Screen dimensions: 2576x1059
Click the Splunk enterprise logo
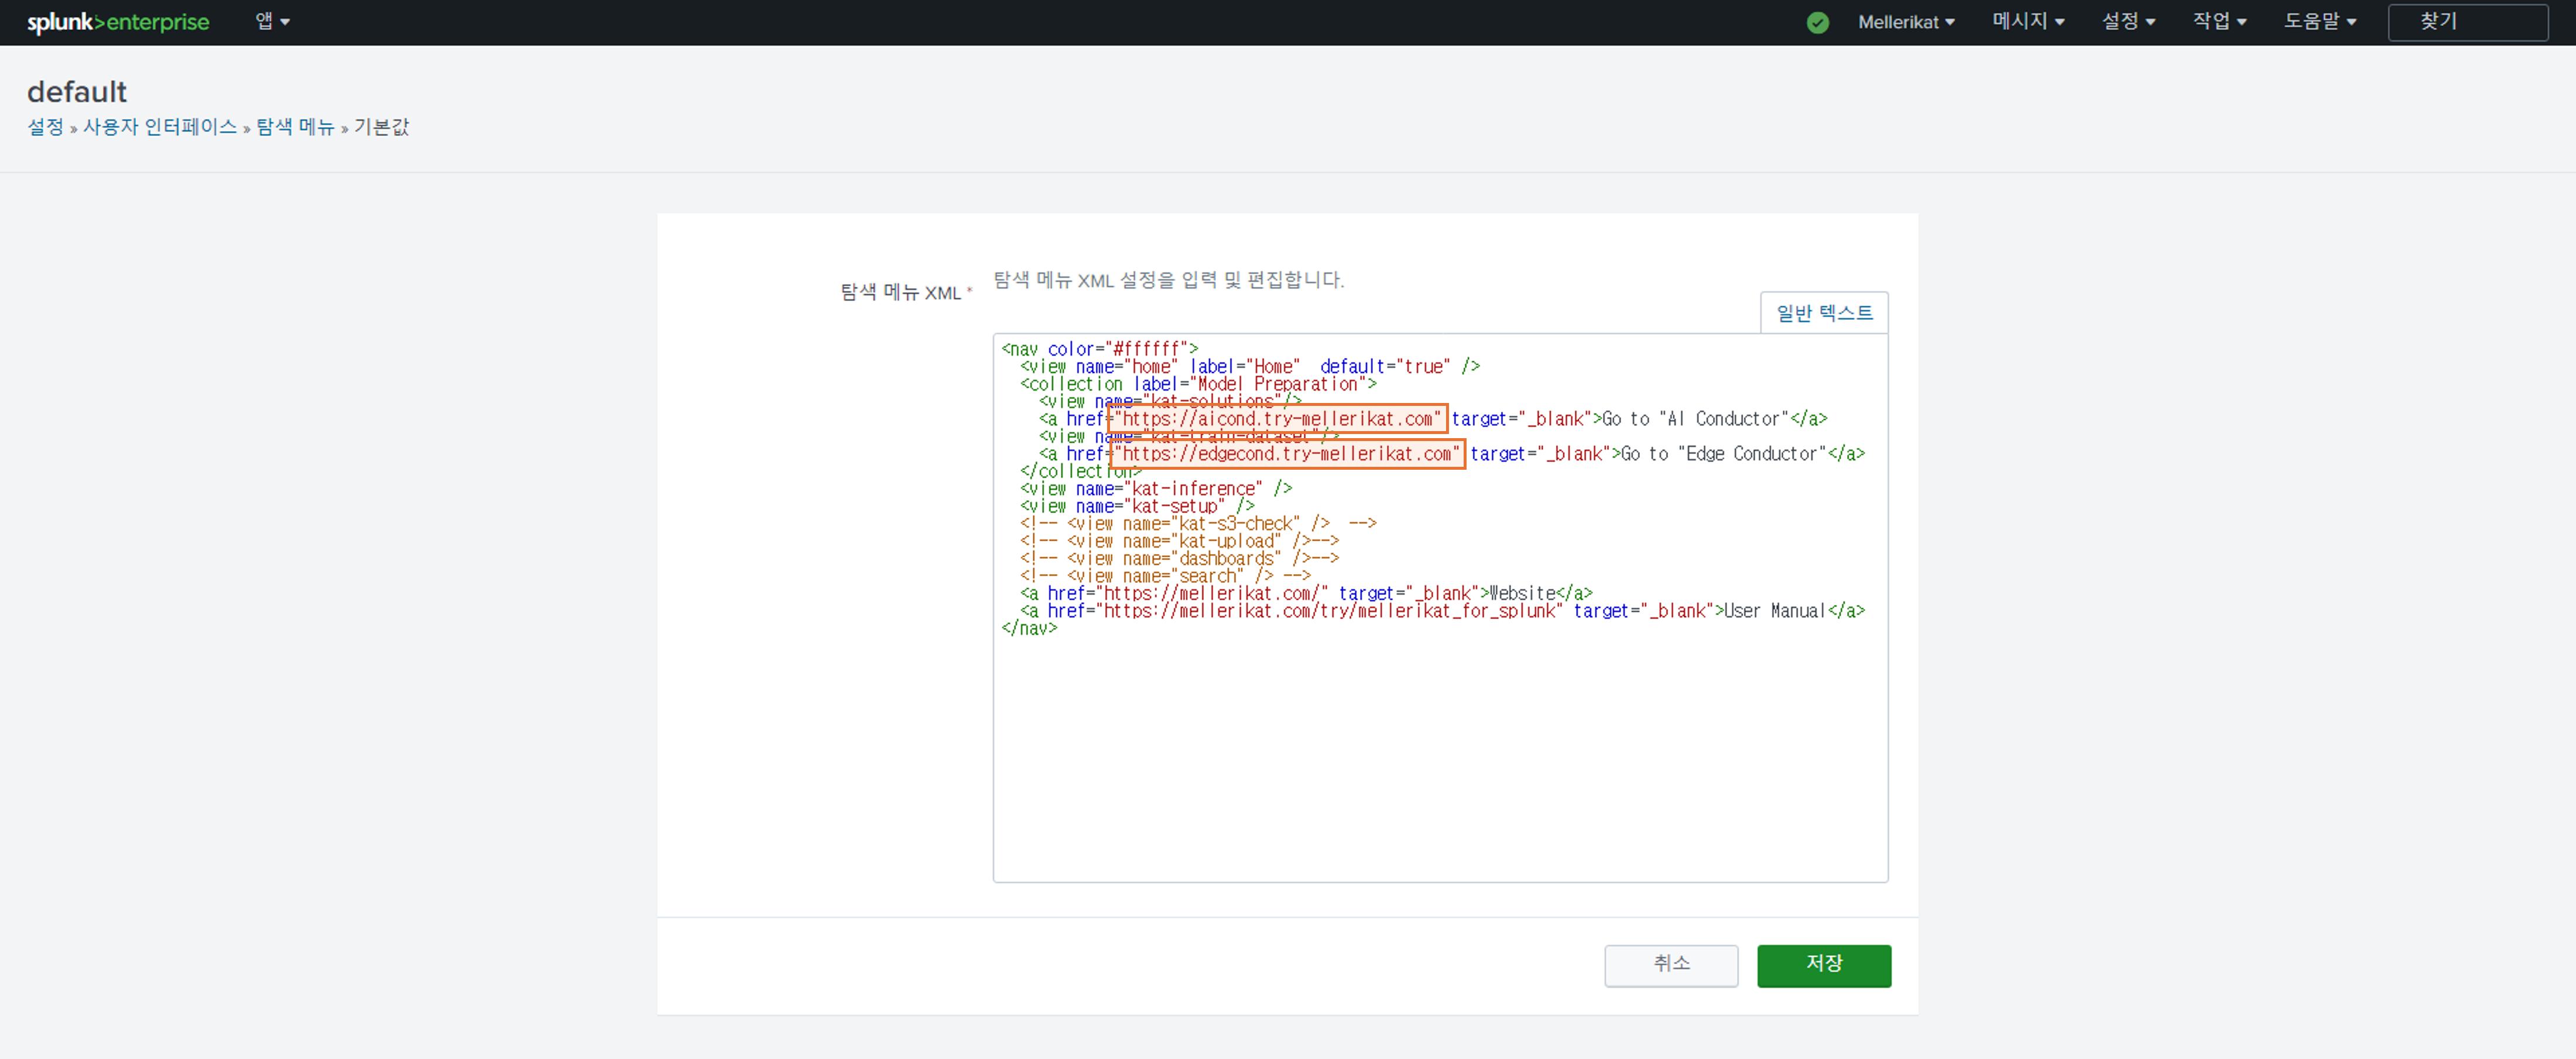coord(118,22)
